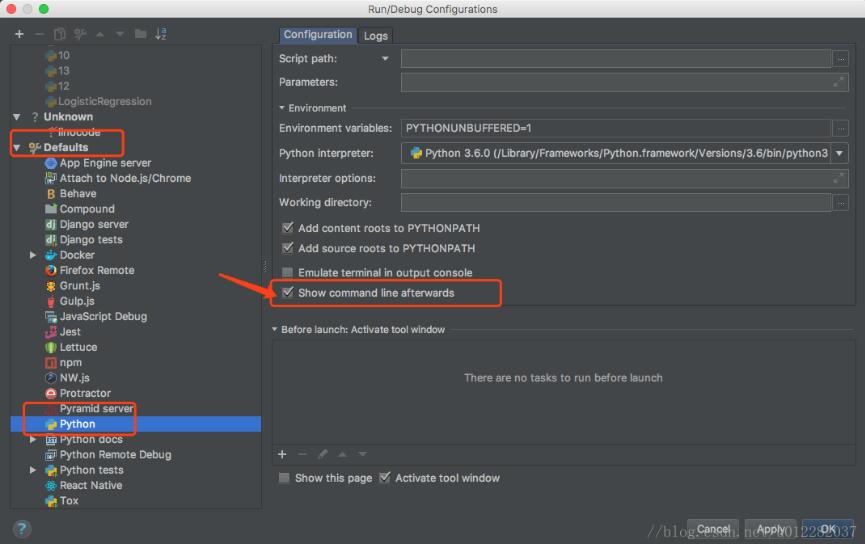
Task: Click the help question mark button
Action: (22, 529)
